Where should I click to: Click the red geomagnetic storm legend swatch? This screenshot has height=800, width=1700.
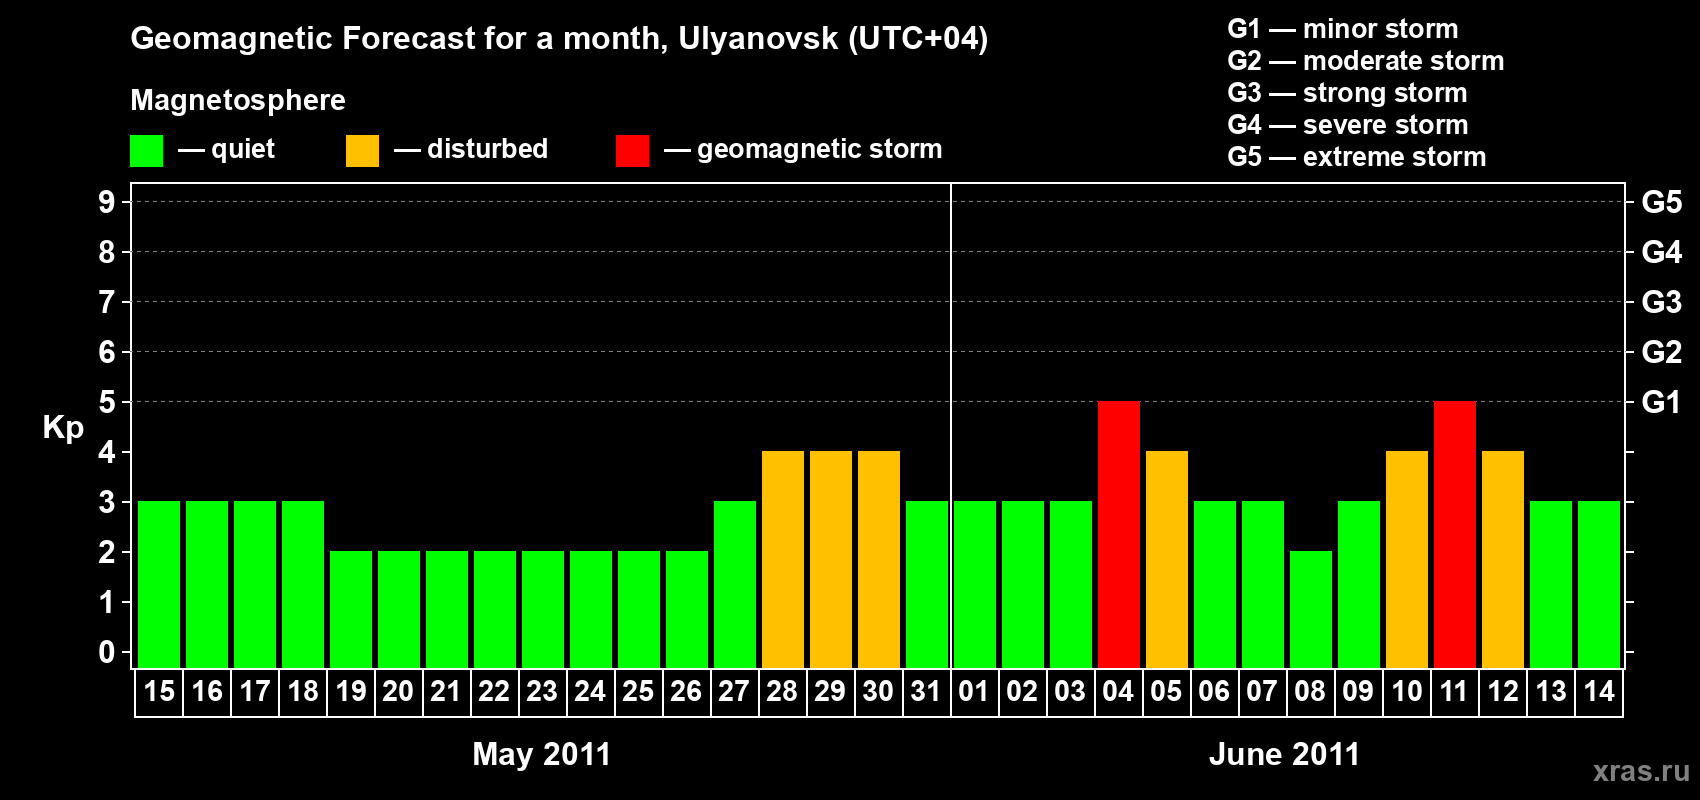(633, 151)
